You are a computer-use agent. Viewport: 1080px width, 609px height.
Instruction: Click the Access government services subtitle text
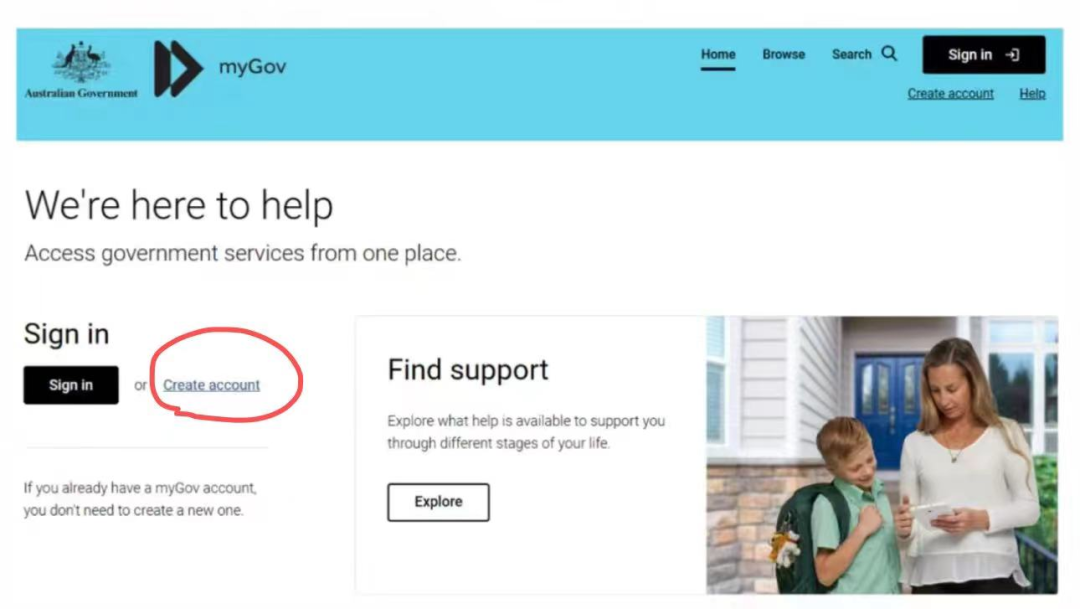click(242, 254)
